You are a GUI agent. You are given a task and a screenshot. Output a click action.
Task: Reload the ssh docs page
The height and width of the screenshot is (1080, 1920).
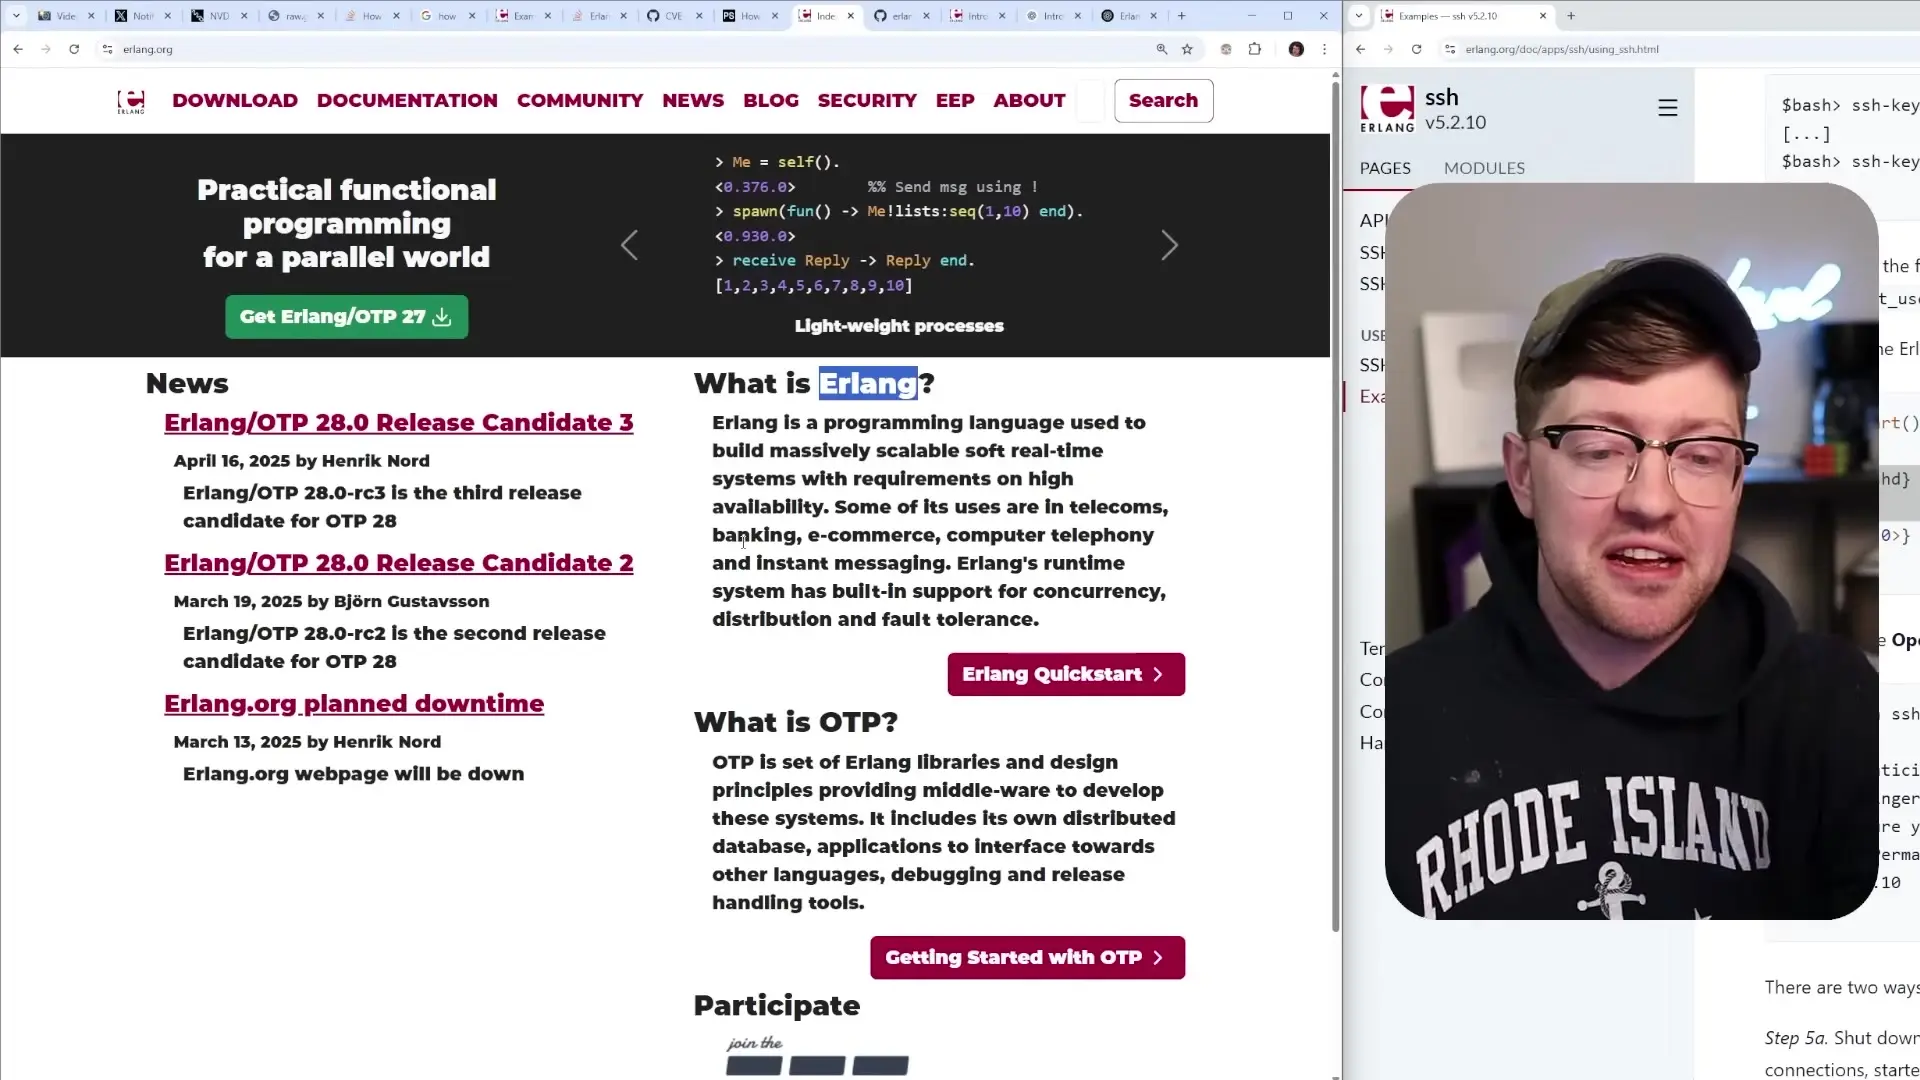click(1417, 49)
